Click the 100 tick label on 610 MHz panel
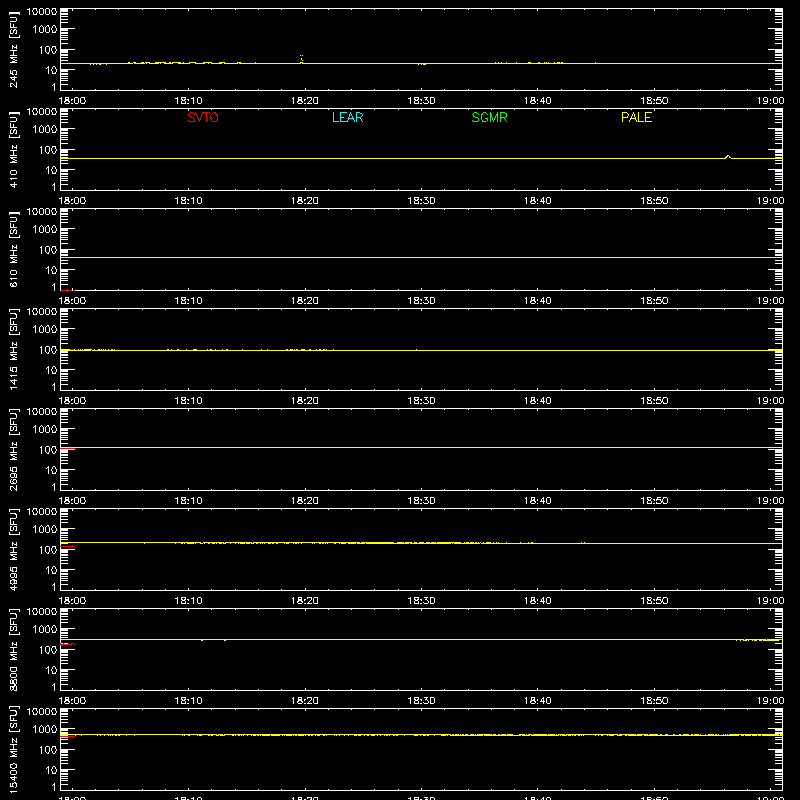 point(48,250)
